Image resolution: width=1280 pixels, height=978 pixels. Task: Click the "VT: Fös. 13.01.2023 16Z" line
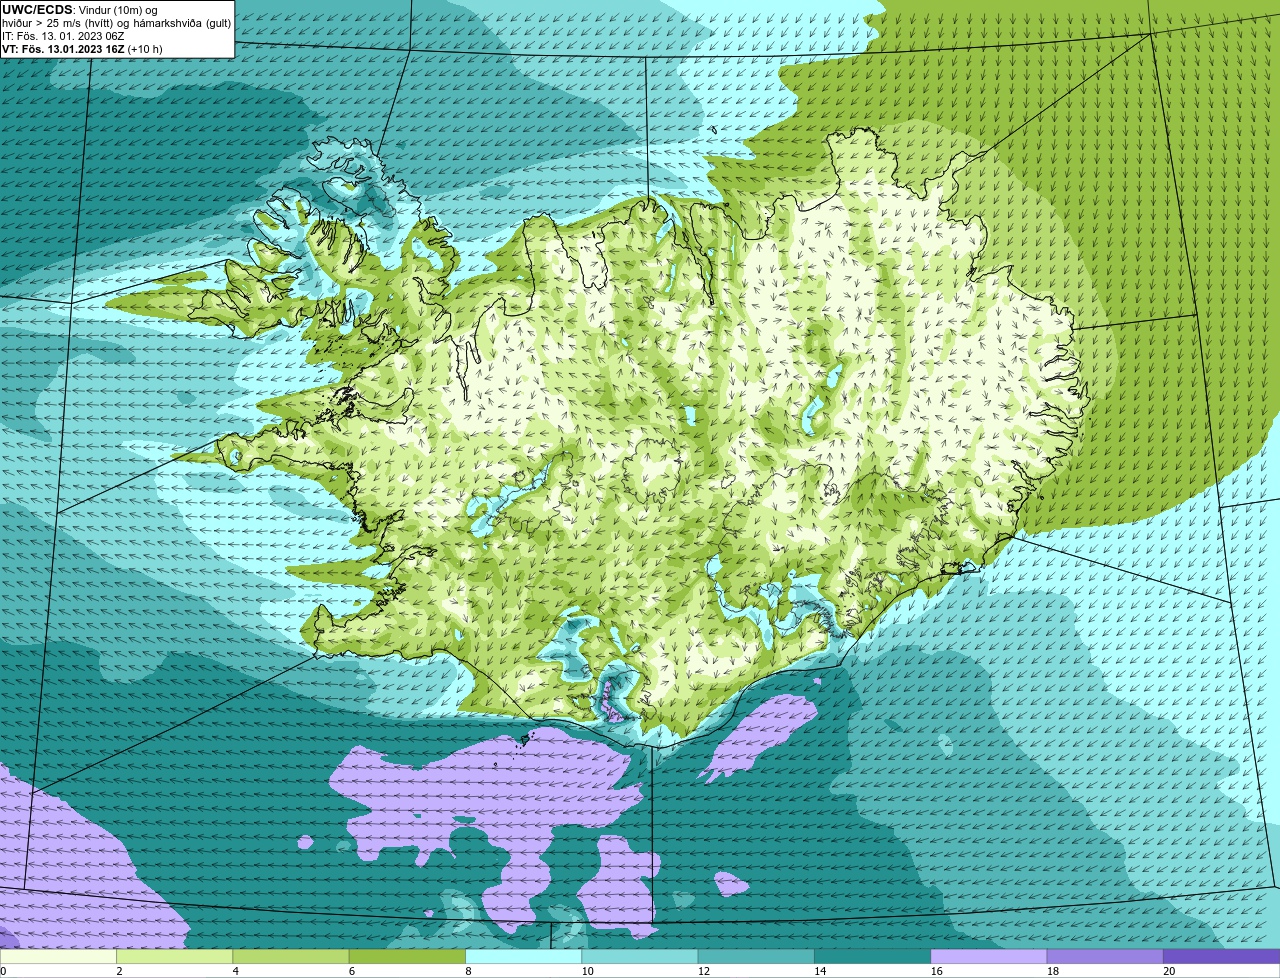82,49
